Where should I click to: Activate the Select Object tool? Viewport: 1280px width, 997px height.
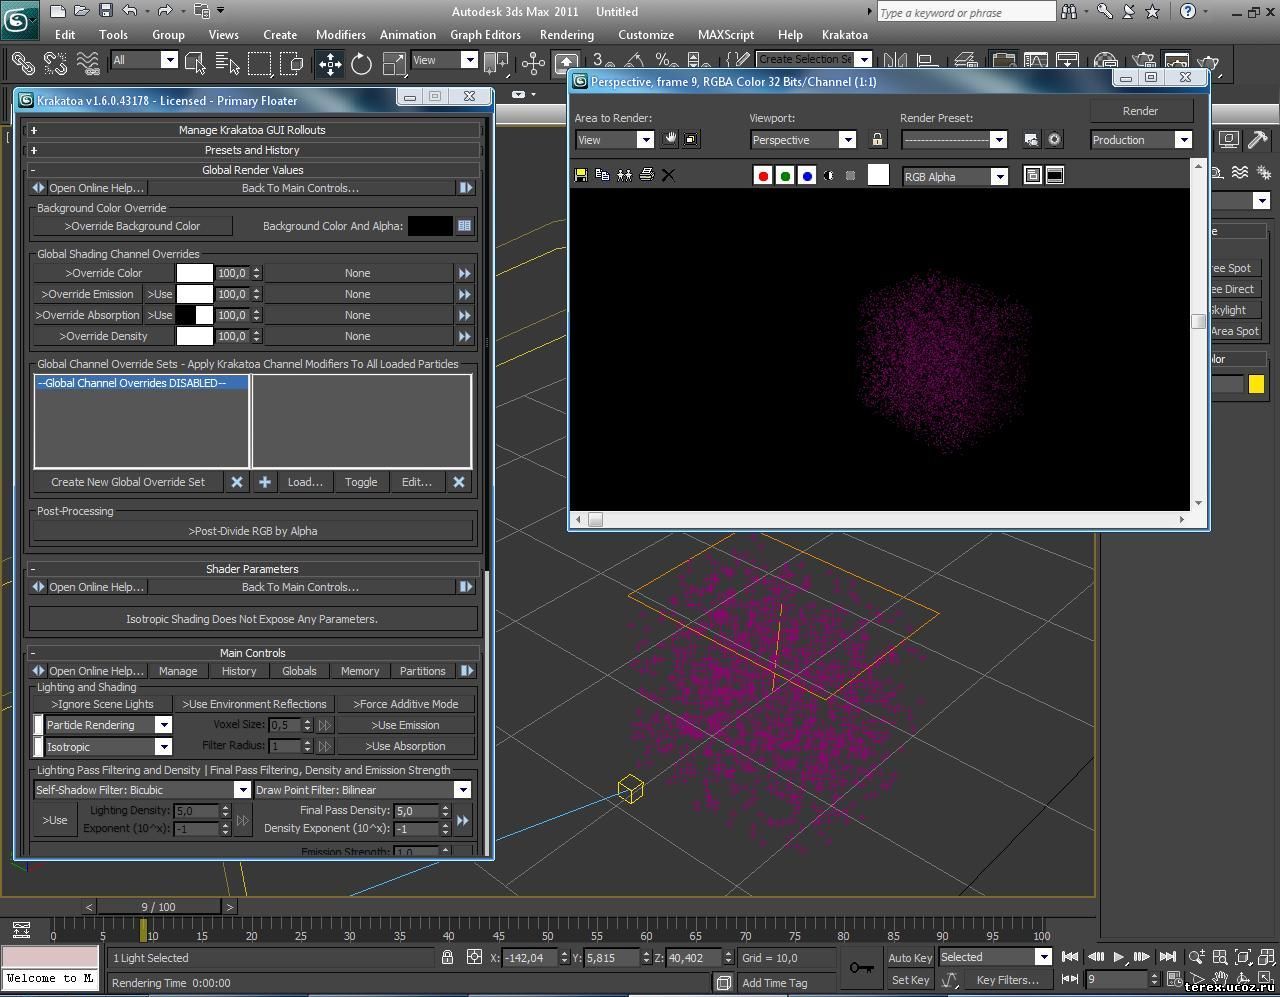pyautogui.click(x=195, y=64)
